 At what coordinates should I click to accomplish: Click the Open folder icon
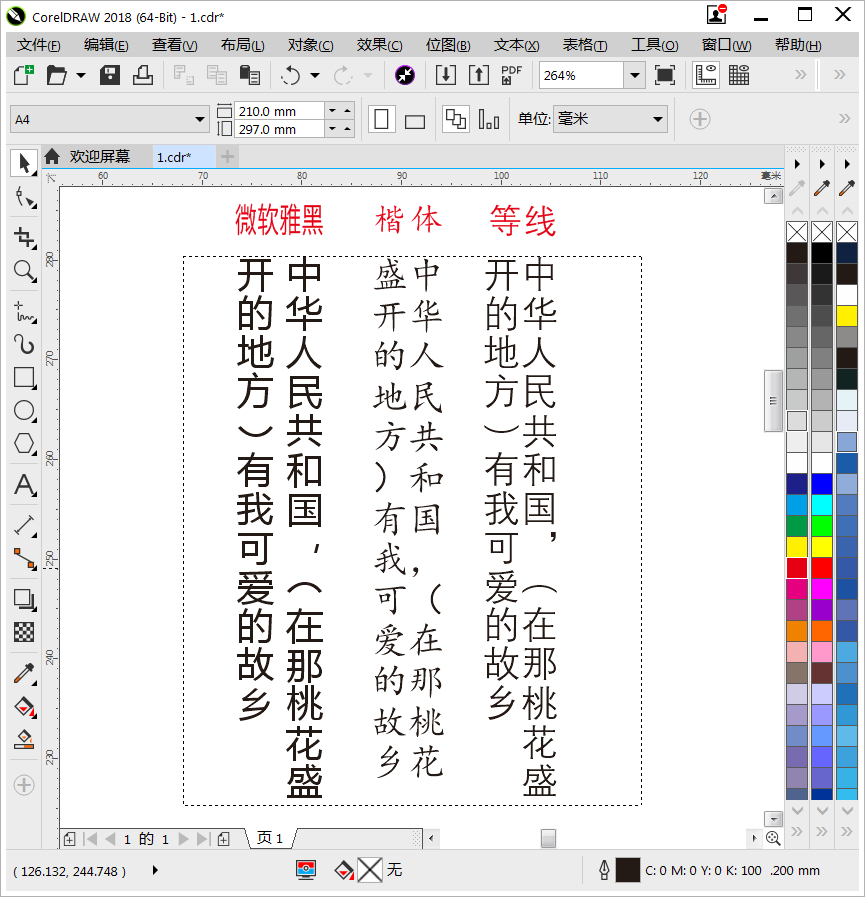57,75
